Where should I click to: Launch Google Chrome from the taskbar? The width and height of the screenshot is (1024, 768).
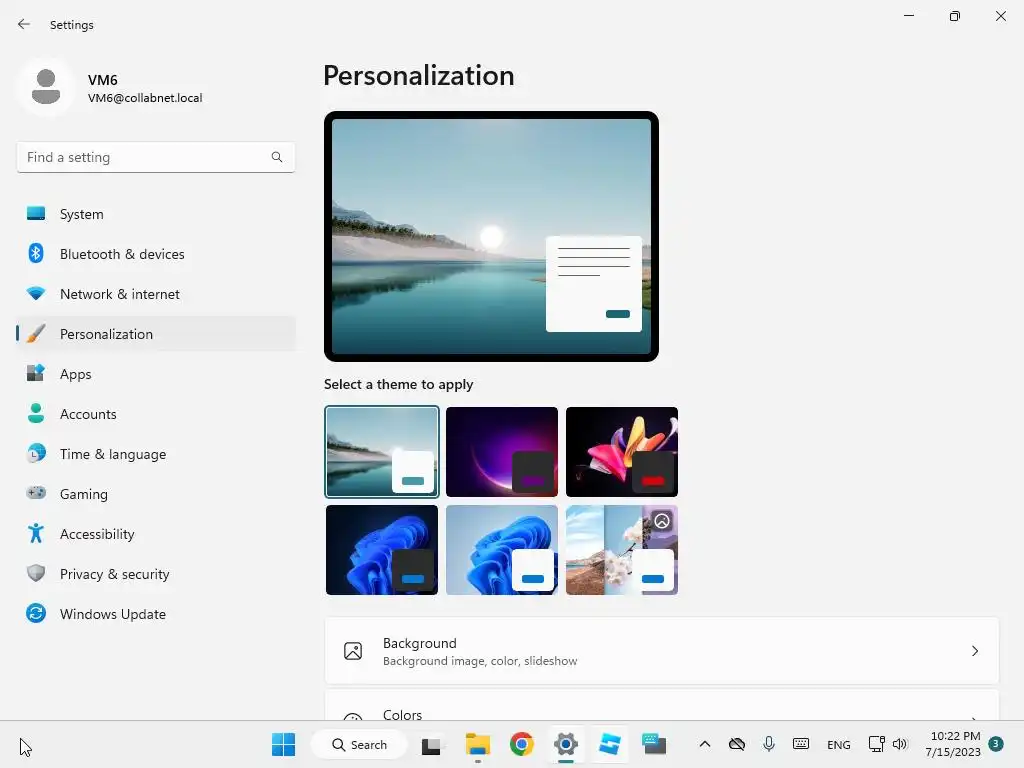[x=521, y=744]
